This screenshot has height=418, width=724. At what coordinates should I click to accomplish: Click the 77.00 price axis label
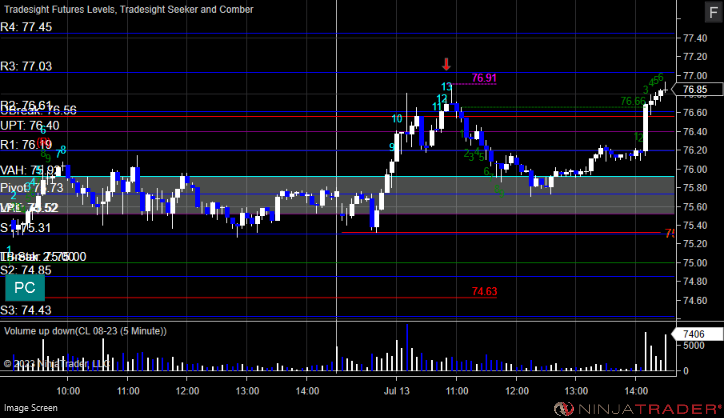[695, 76]
